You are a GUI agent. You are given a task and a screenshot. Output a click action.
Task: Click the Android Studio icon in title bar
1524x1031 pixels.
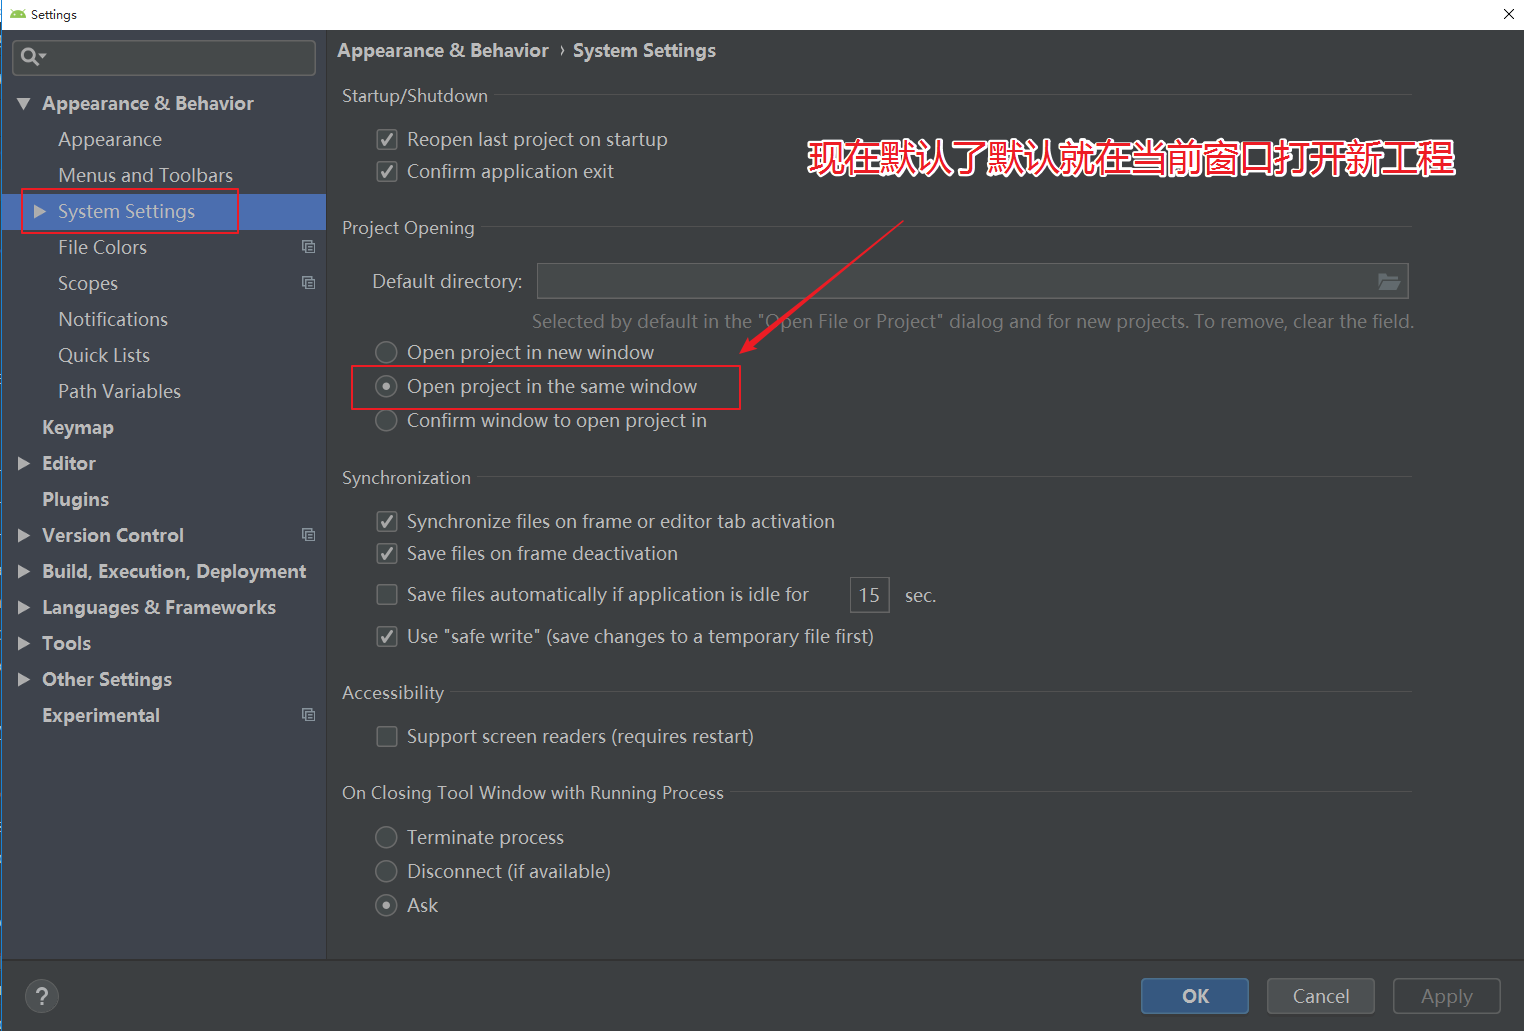(17, 14)
